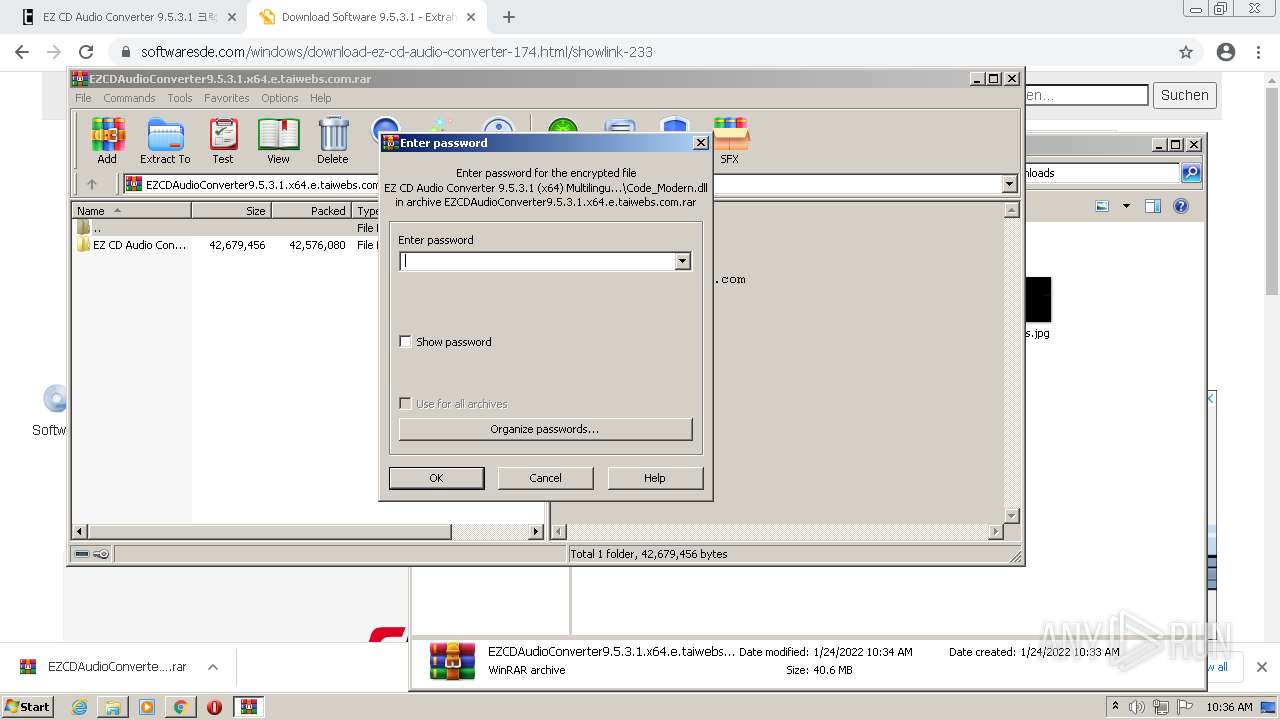1280x720 pixels.
Task: Click the Suchen search button
Action: pos(1185,95)
